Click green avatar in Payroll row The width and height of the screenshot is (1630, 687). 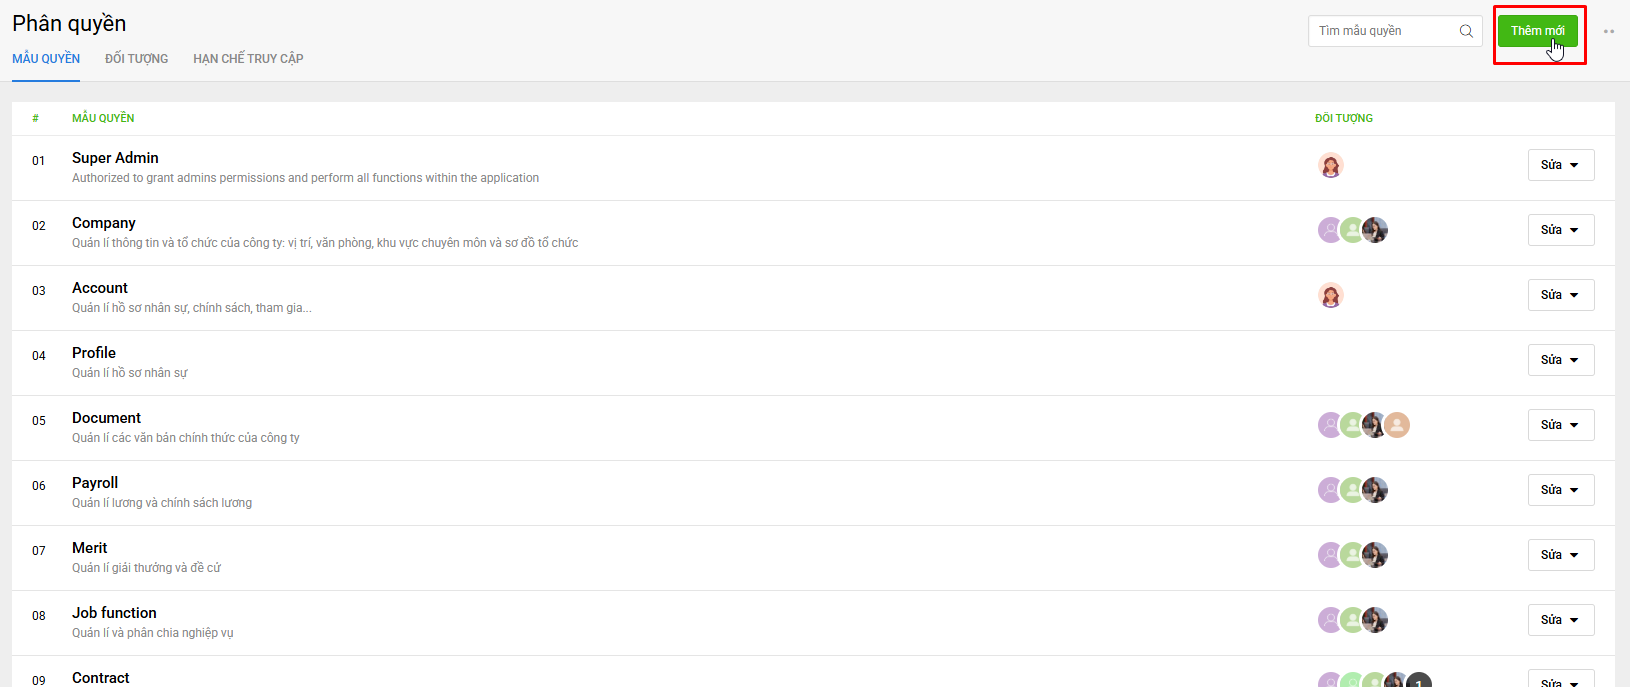(x=1351, y=490)
